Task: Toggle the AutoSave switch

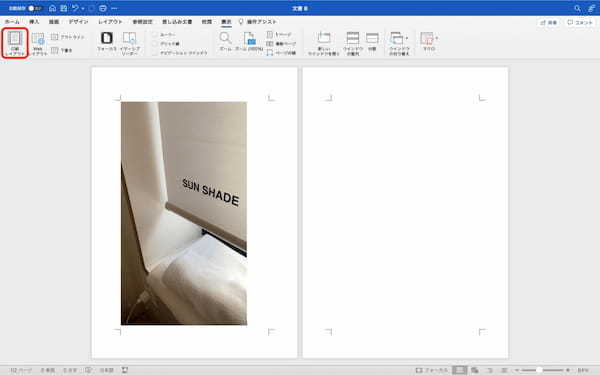Action: (x=34, y=8)
